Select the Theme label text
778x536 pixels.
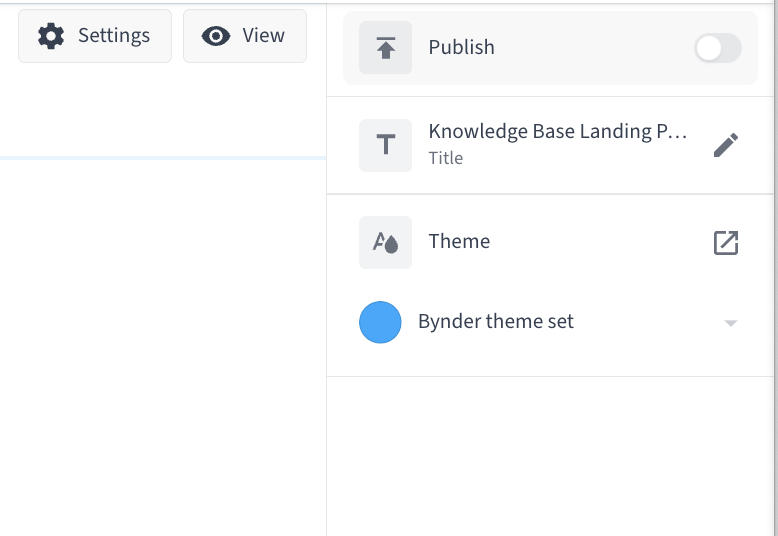(x=459, y=241)
